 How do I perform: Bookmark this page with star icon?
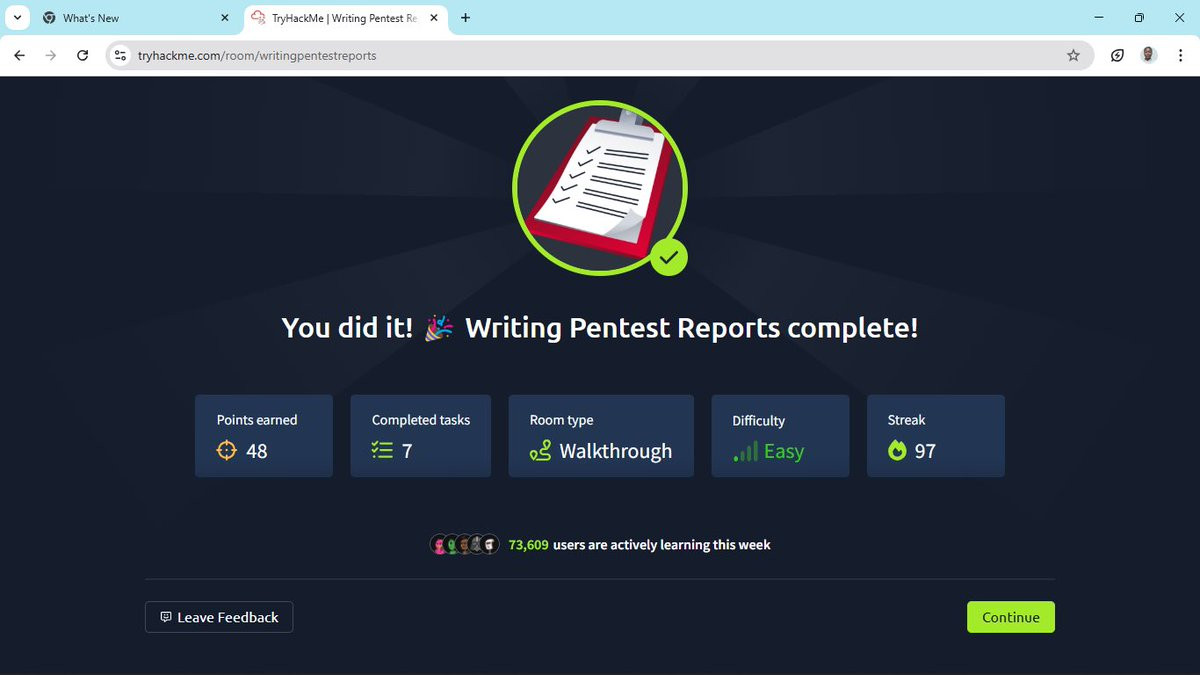click(x=1074, y=56)
